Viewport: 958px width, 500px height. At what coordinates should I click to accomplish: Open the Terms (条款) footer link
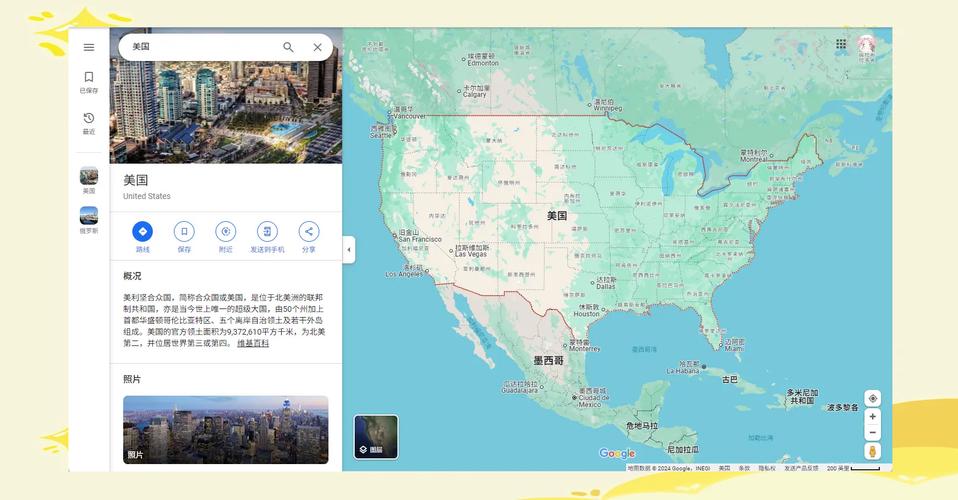point(744,468)
